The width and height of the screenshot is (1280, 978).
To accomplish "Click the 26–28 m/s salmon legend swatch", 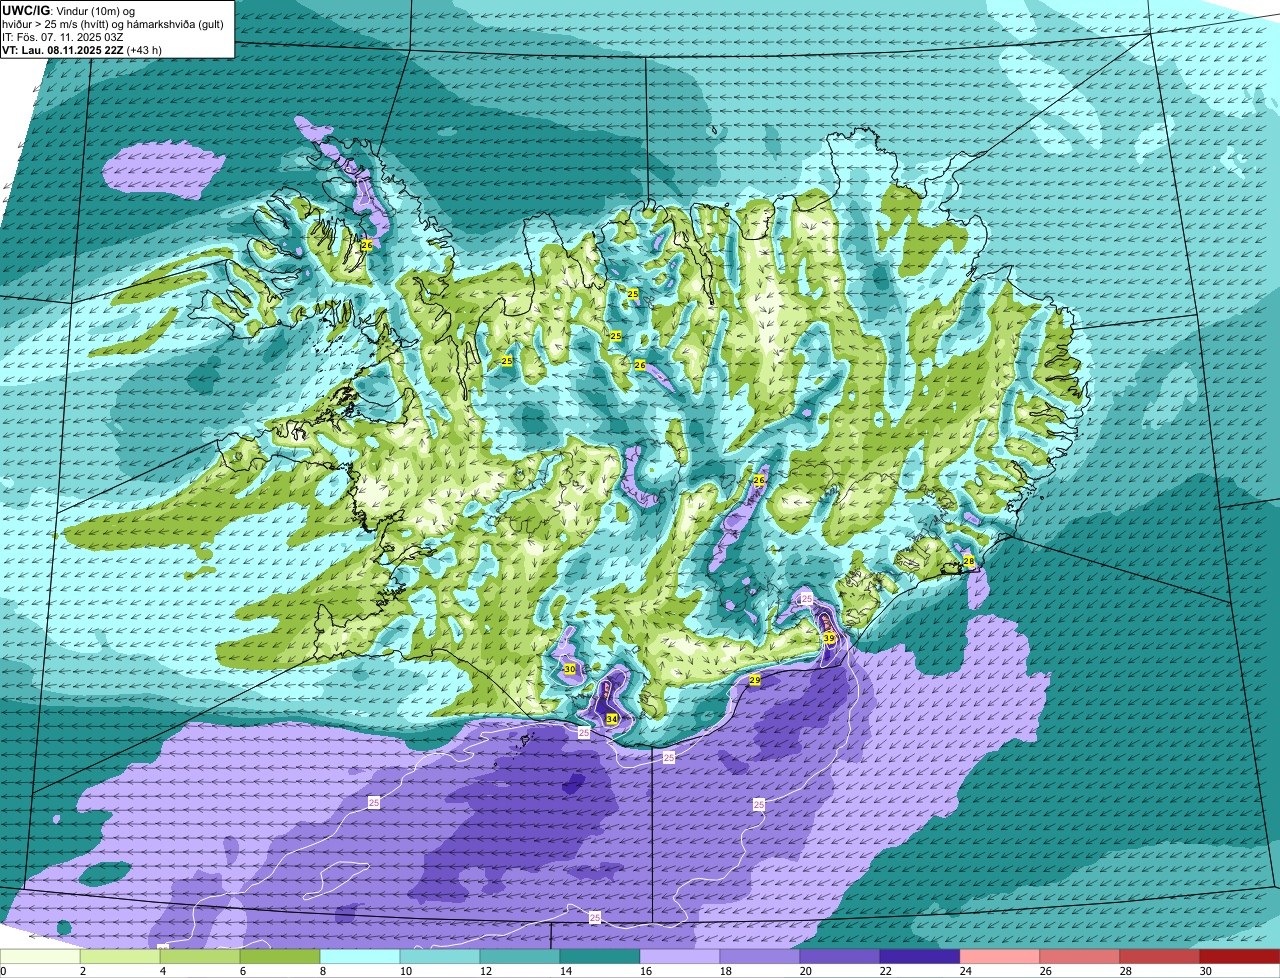I will (1080, 956).
